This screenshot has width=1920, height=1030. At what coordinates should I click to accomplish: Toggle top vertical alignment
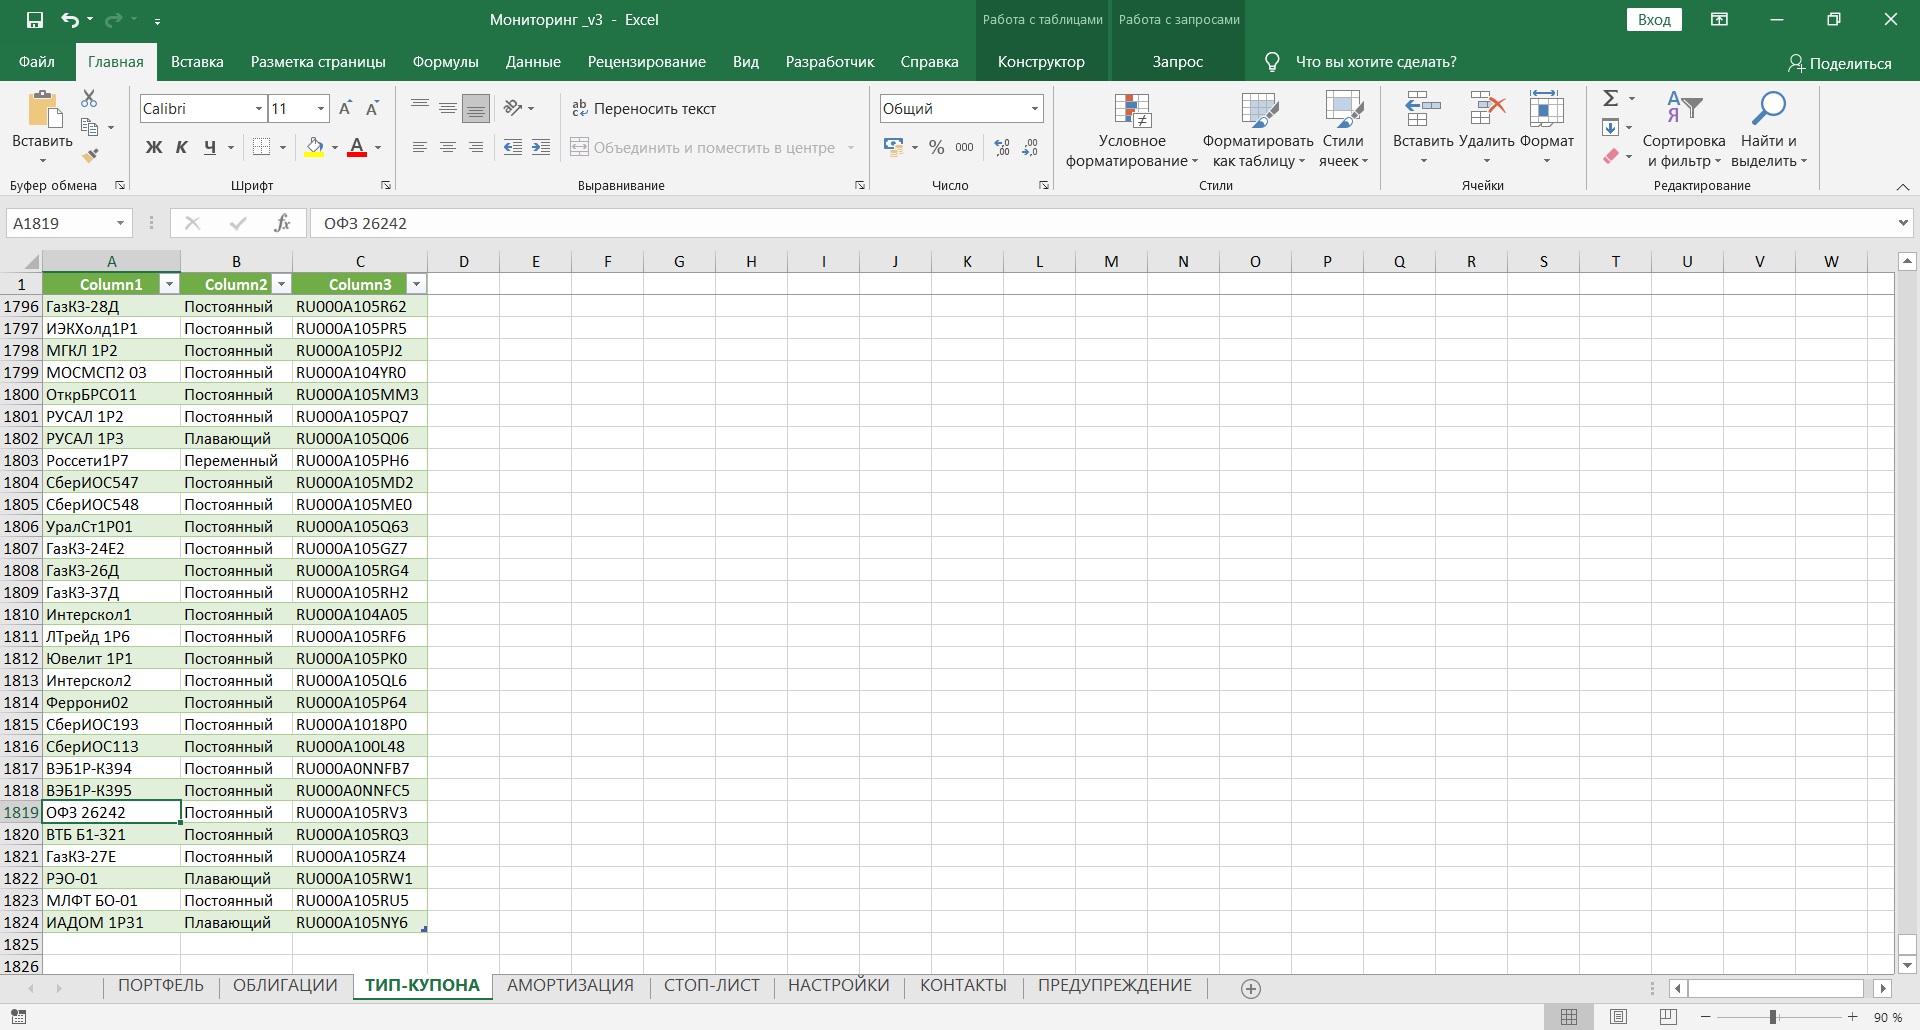pyautogui.click(x=420, y=108)
